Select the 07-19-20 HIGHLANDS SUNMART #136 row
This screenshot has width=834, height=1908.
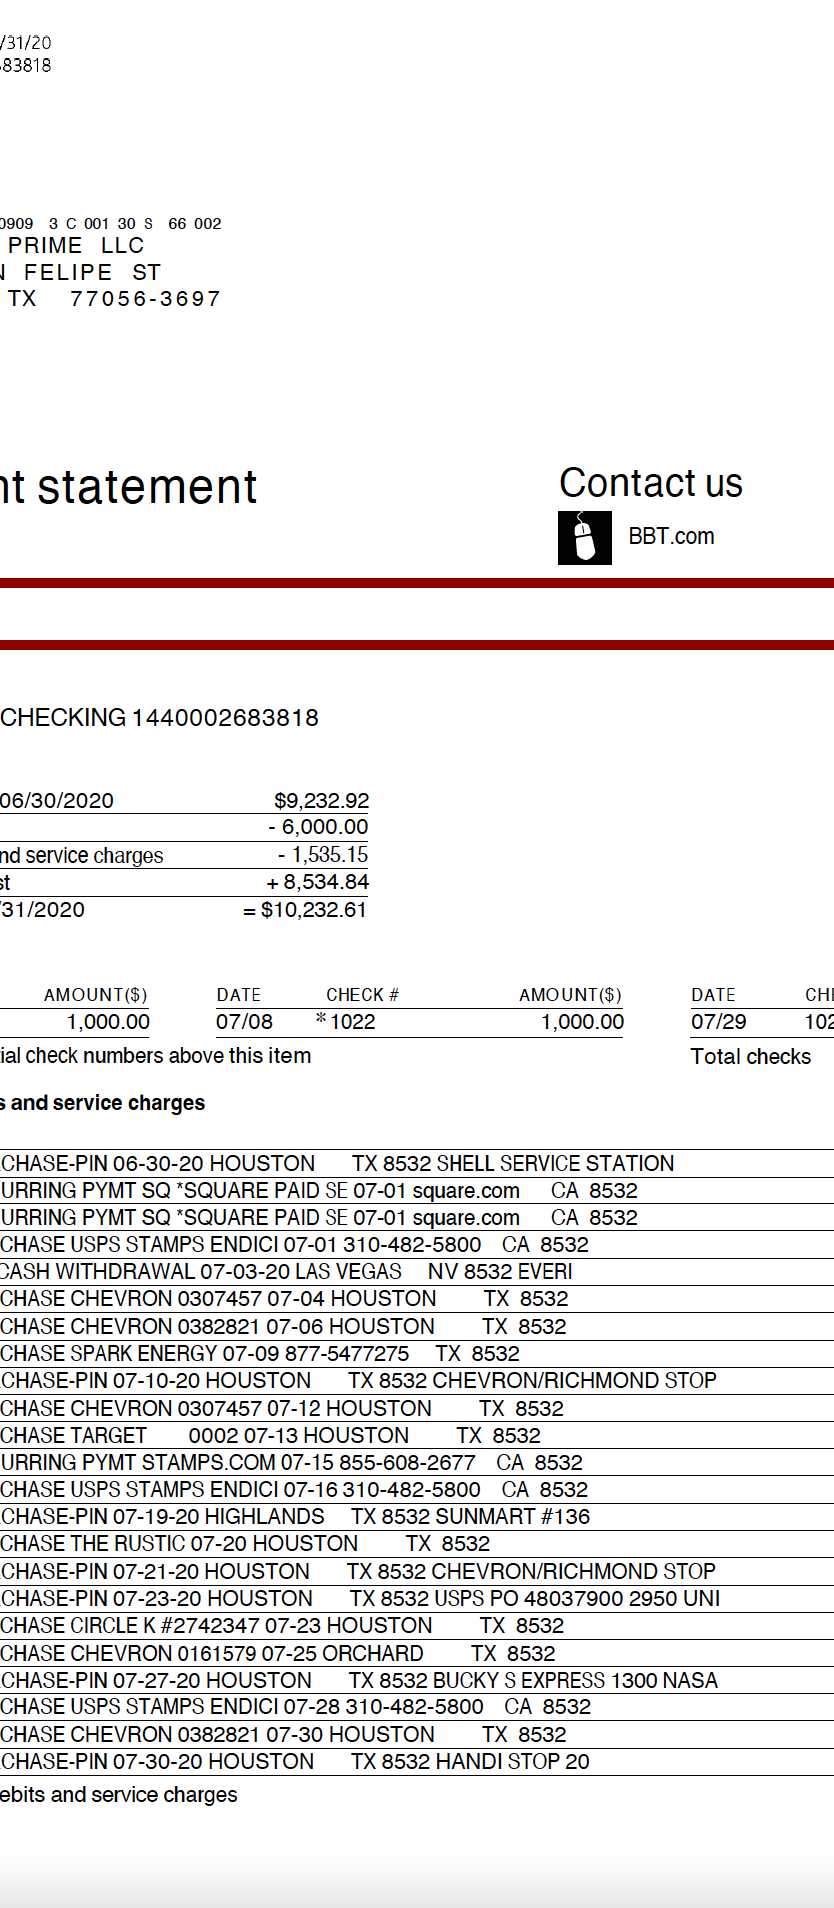(x=417, y=1517)
